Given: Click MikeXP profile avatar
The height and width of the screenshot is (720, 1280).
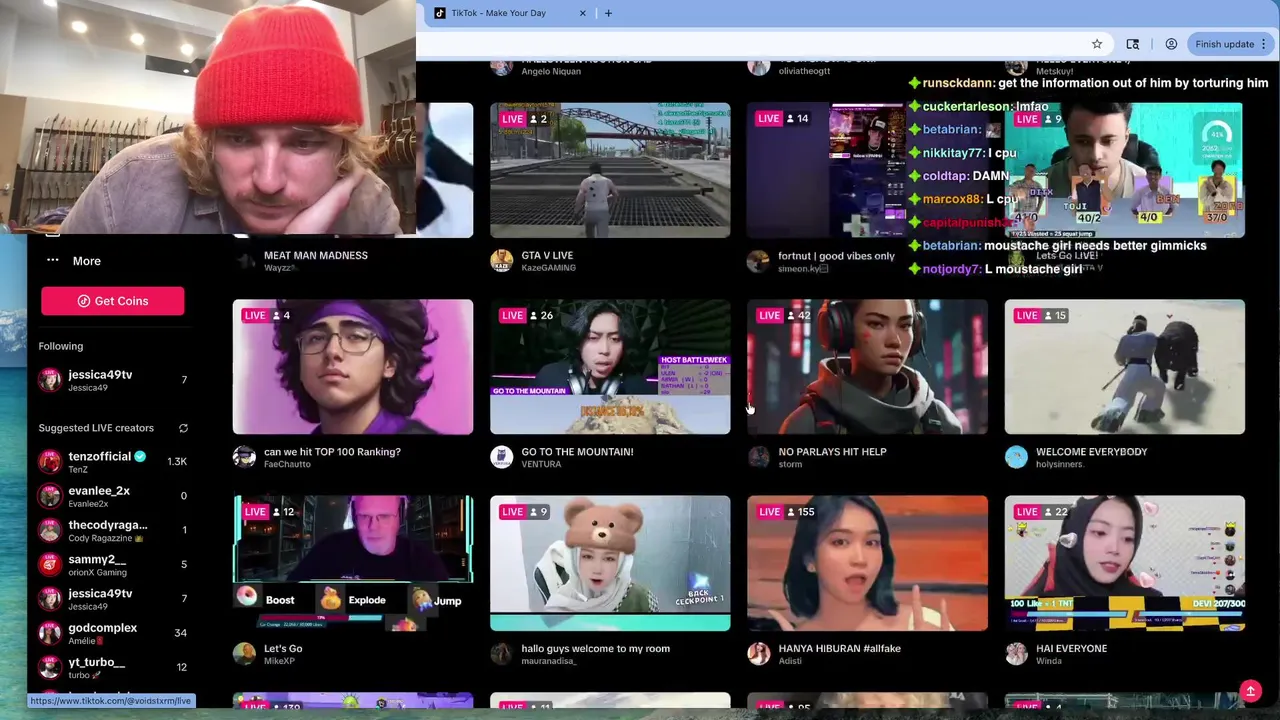Looking at the screenshot, I should tap(244, 654).
